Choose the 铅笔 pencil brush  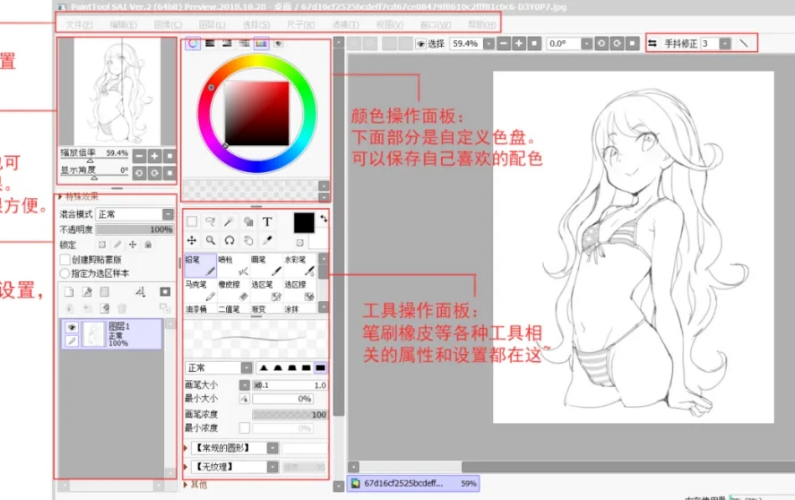(x=200, y=266)
